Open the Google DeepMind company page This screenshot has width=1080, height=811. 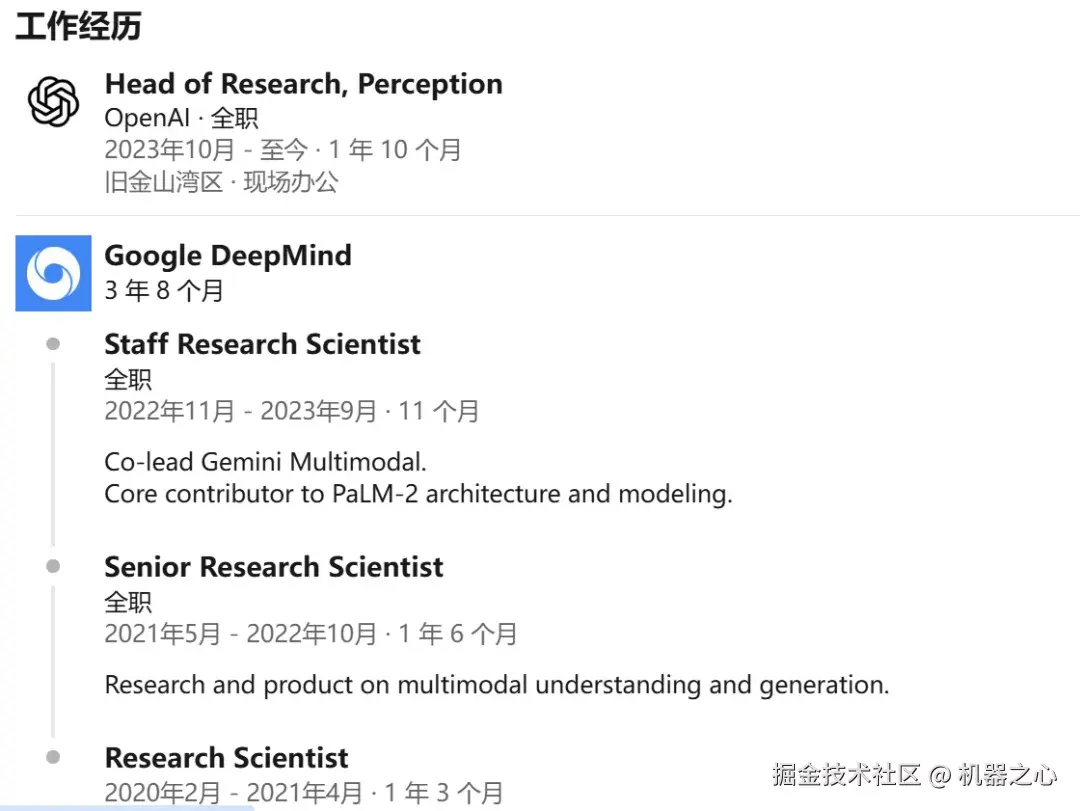coord(228,255)
